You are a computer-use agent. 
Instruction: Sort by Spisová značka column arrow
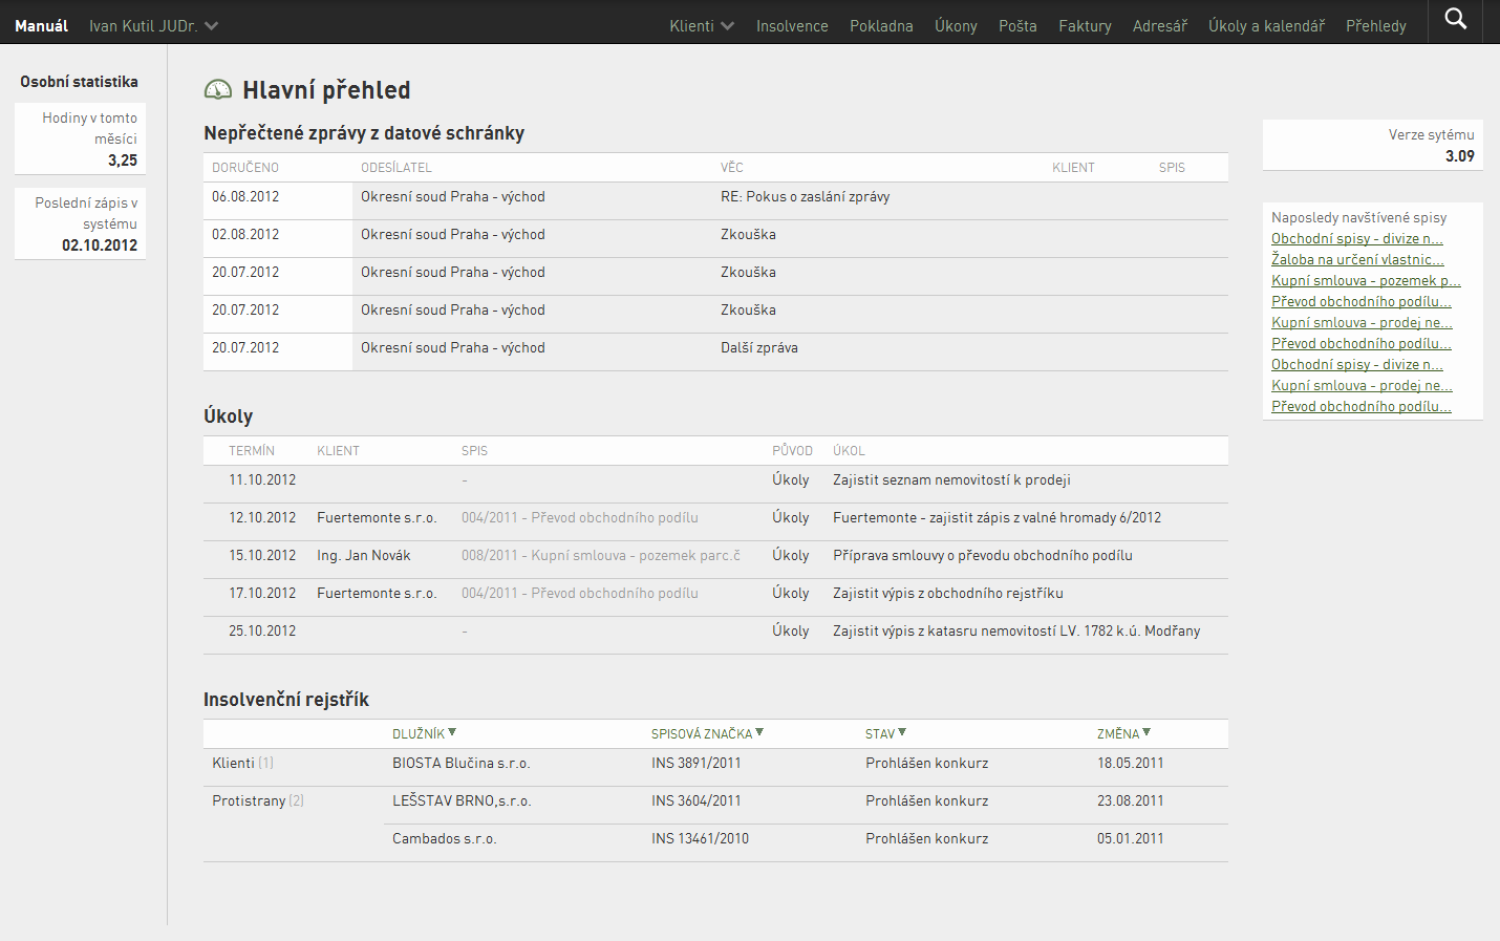(760, 733)
